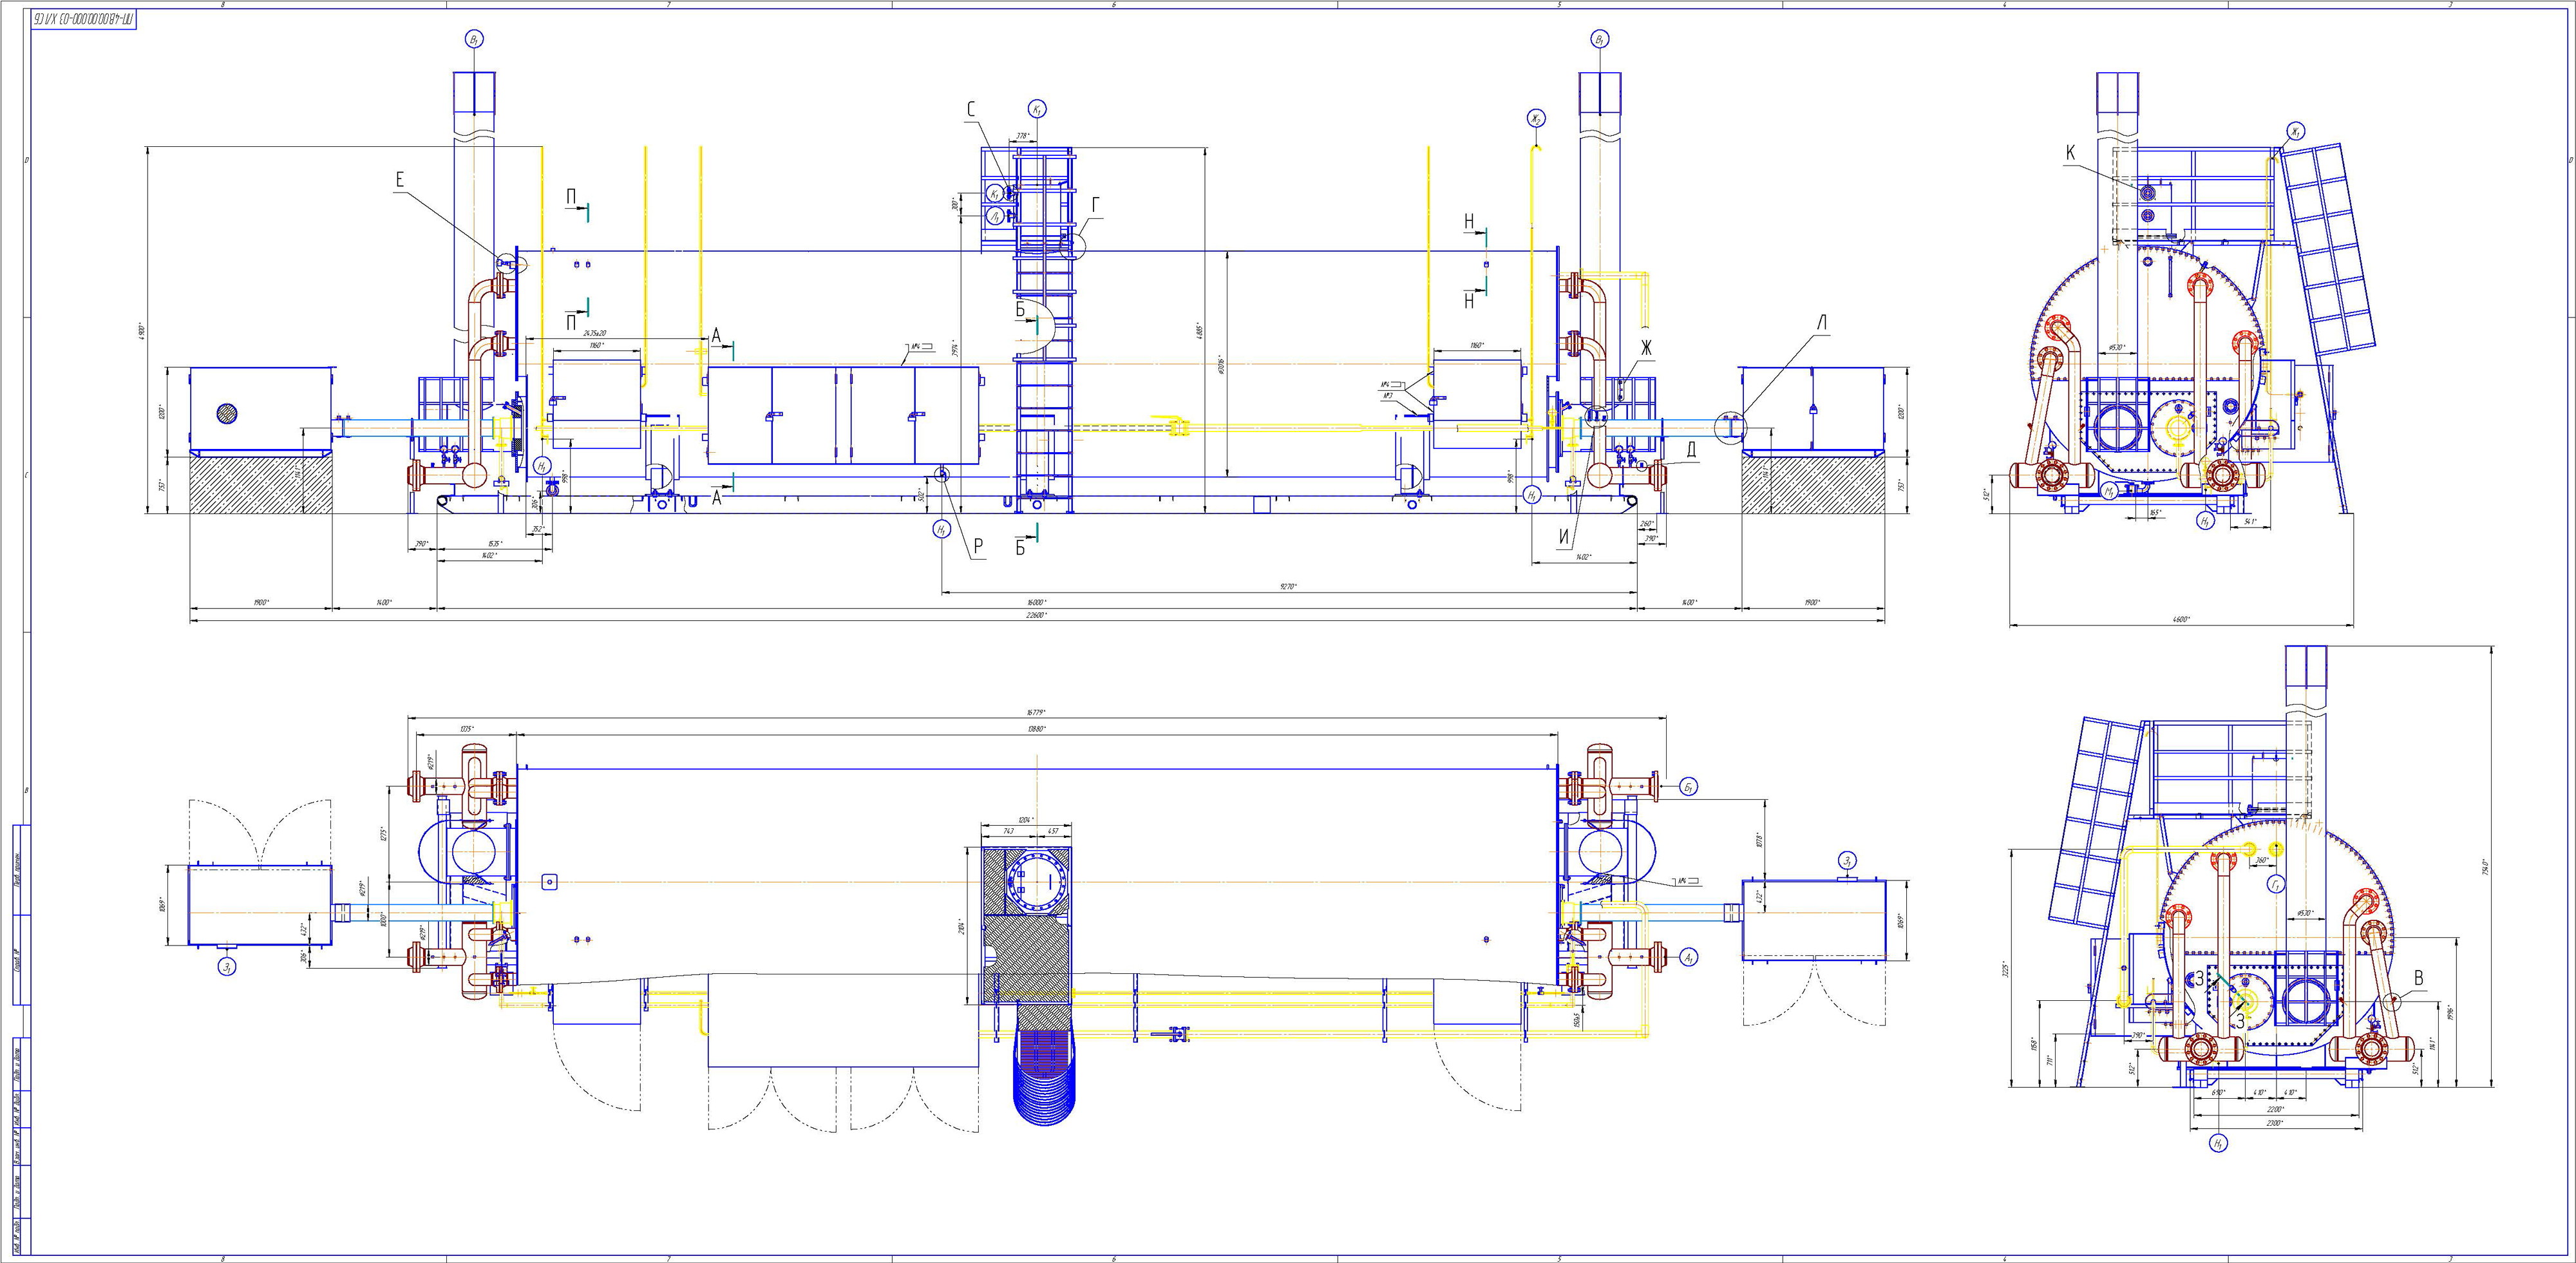Click the drawing number stamp in the top-left corner
The height and width of the screenshot is (1263, 2576).
[84, 20]
